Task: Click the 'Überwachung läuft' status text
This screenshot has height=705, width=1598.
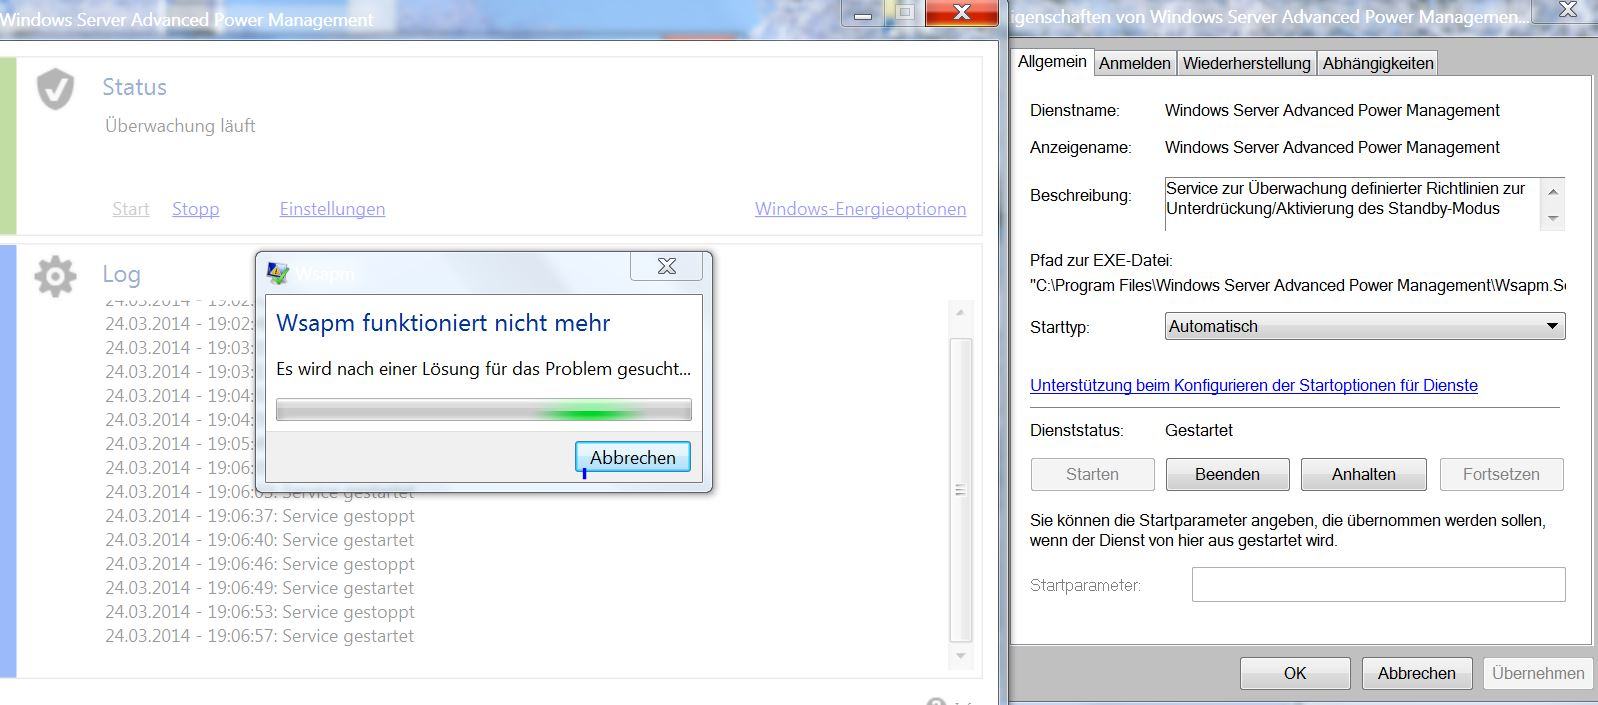Action: 180,126
